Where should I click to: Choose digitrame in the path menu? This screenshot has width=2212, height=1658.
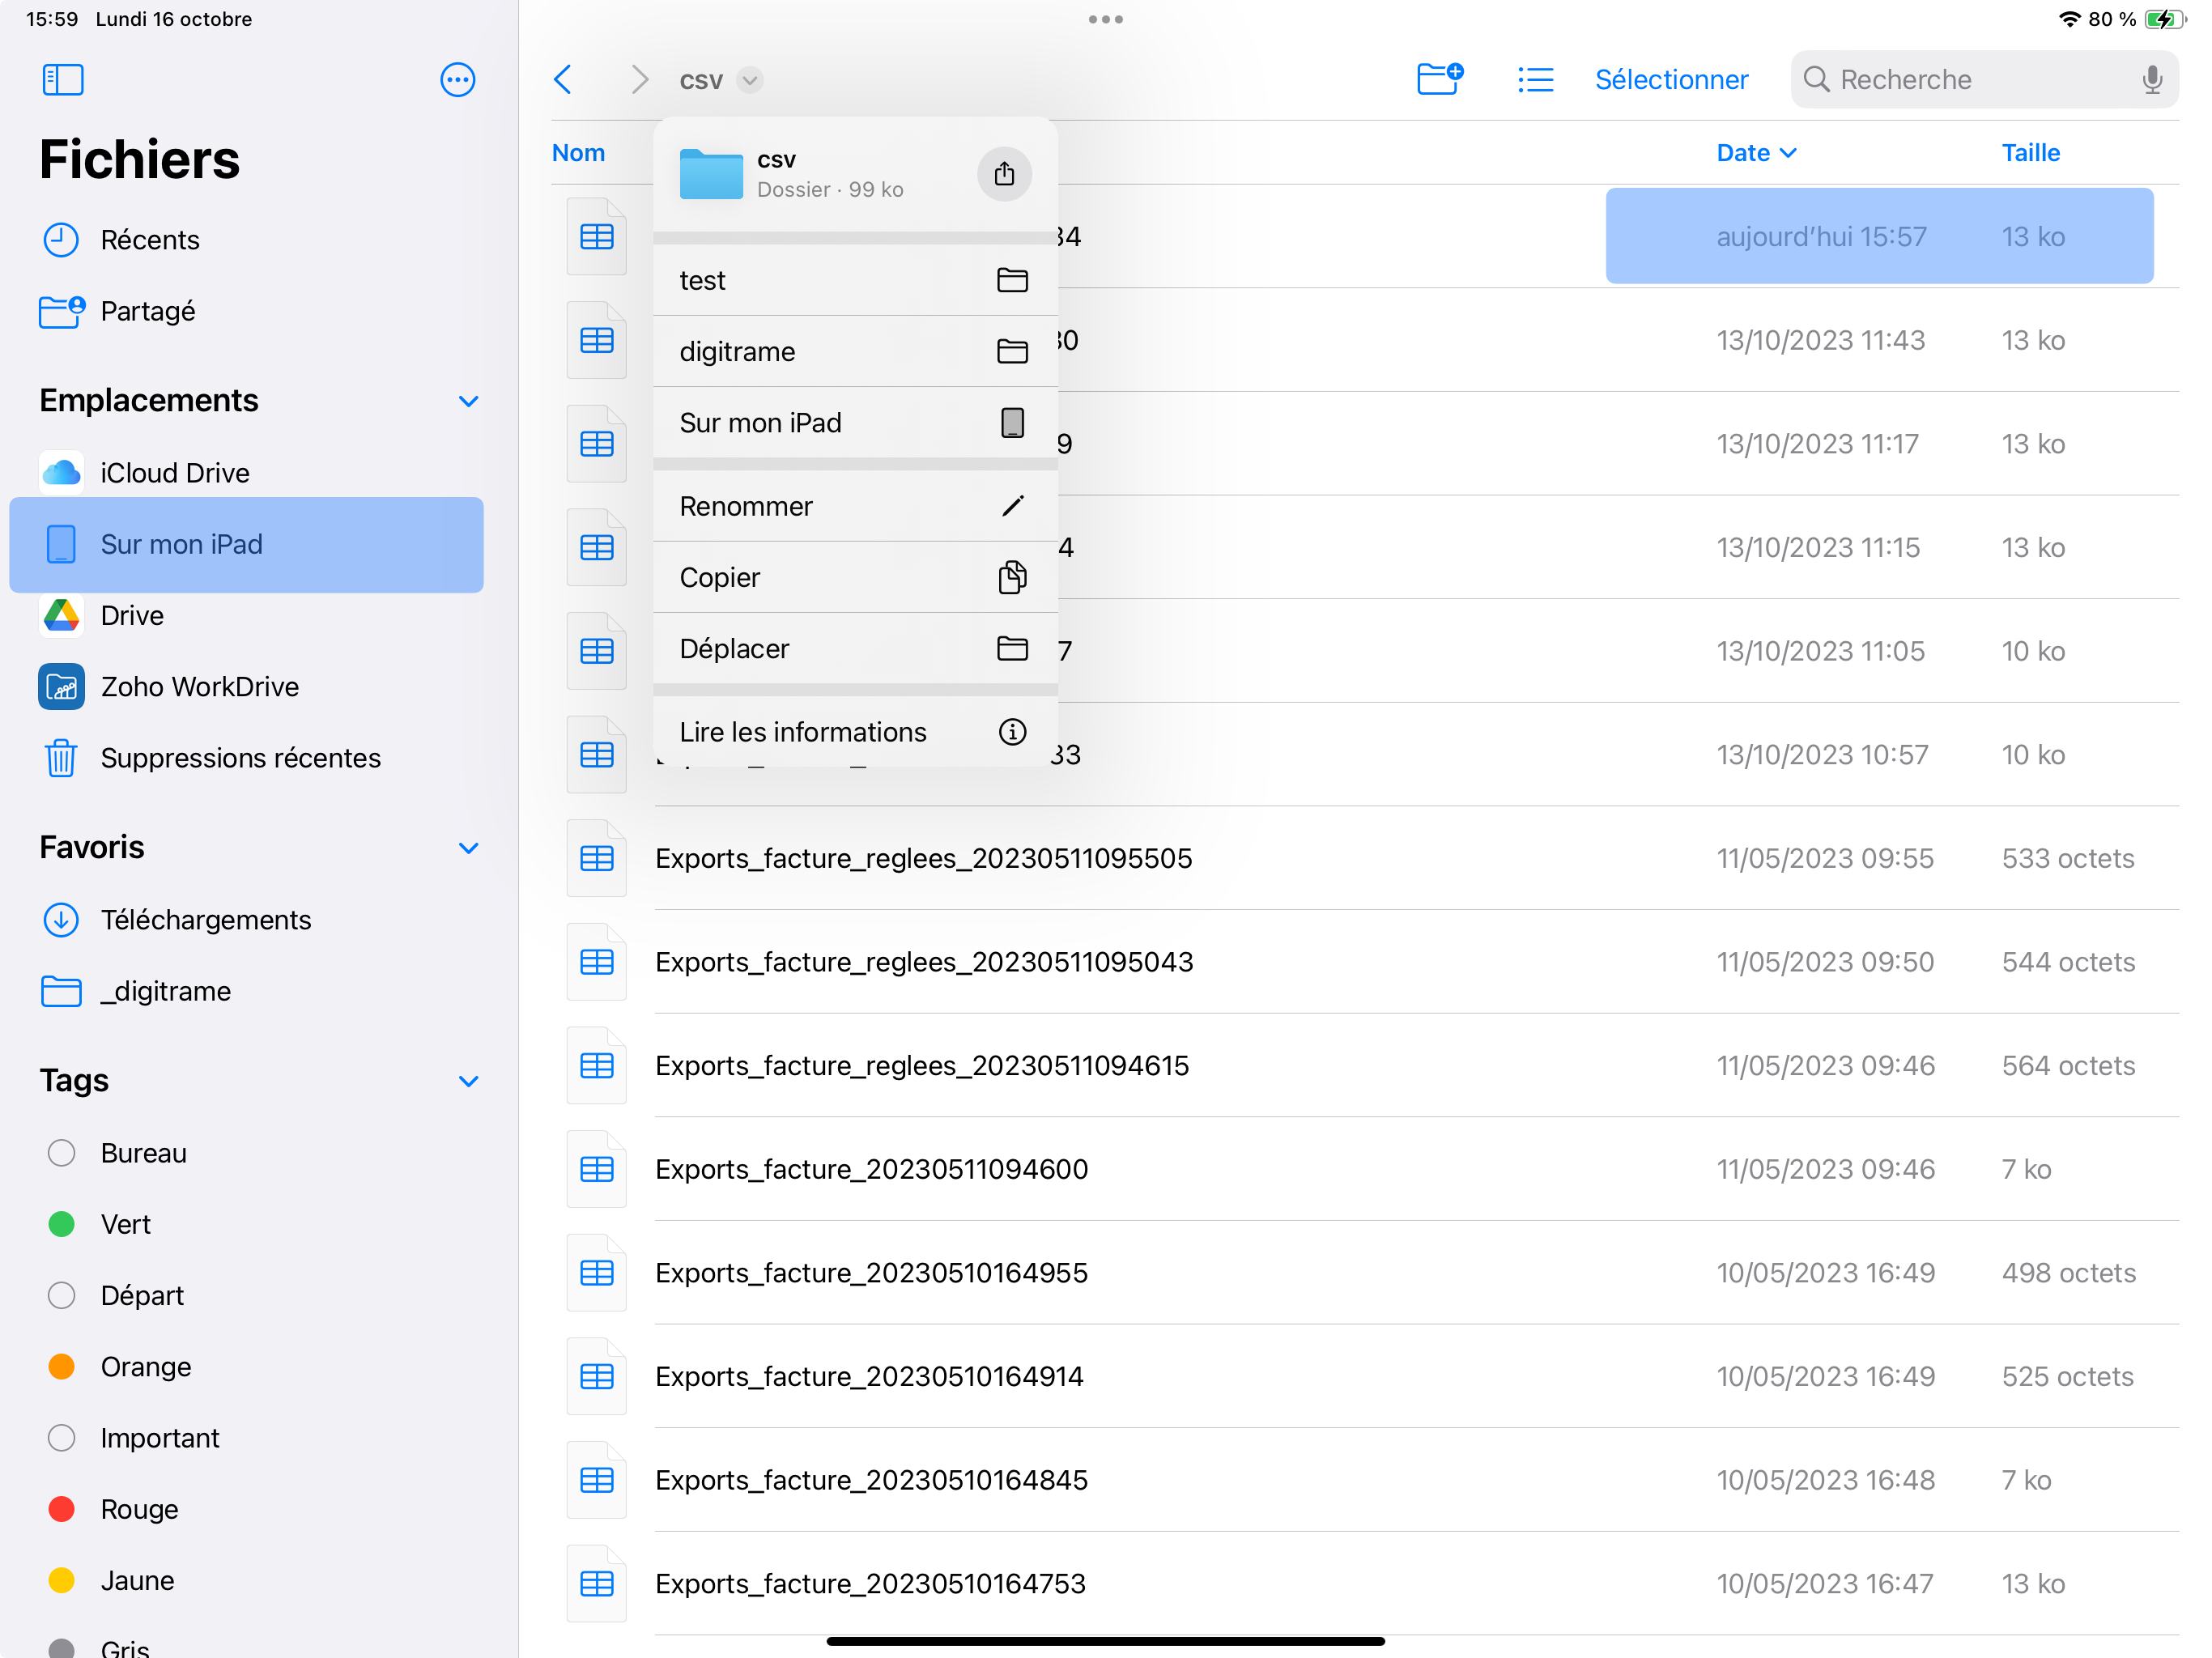pos(855,351)
